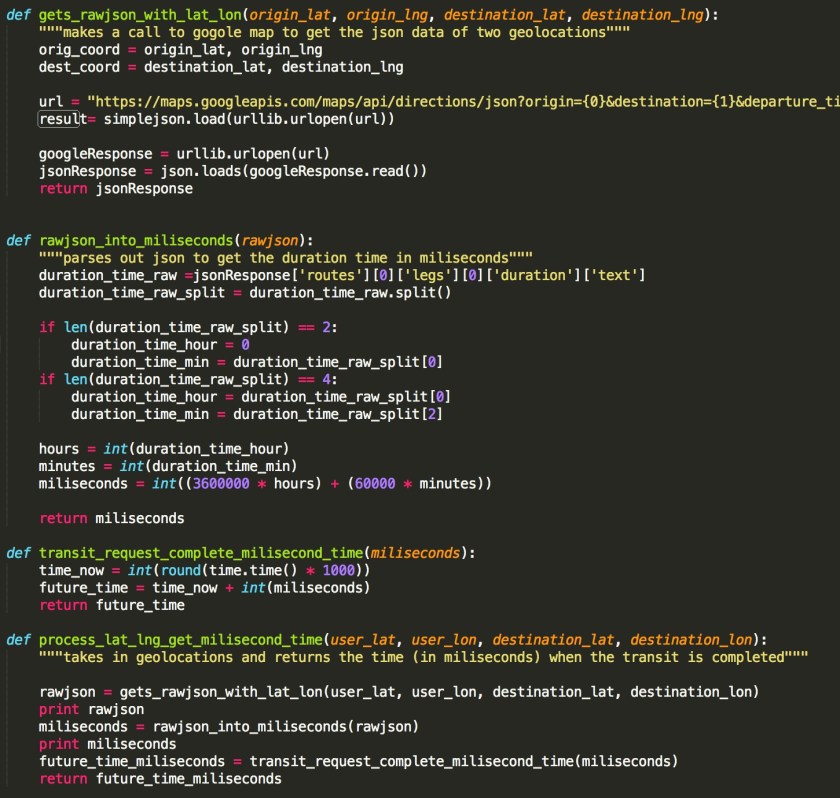This screenshot has width=840, height=798.
Task: Select the origin_lat parameter
Action: (x=289, y=15)
